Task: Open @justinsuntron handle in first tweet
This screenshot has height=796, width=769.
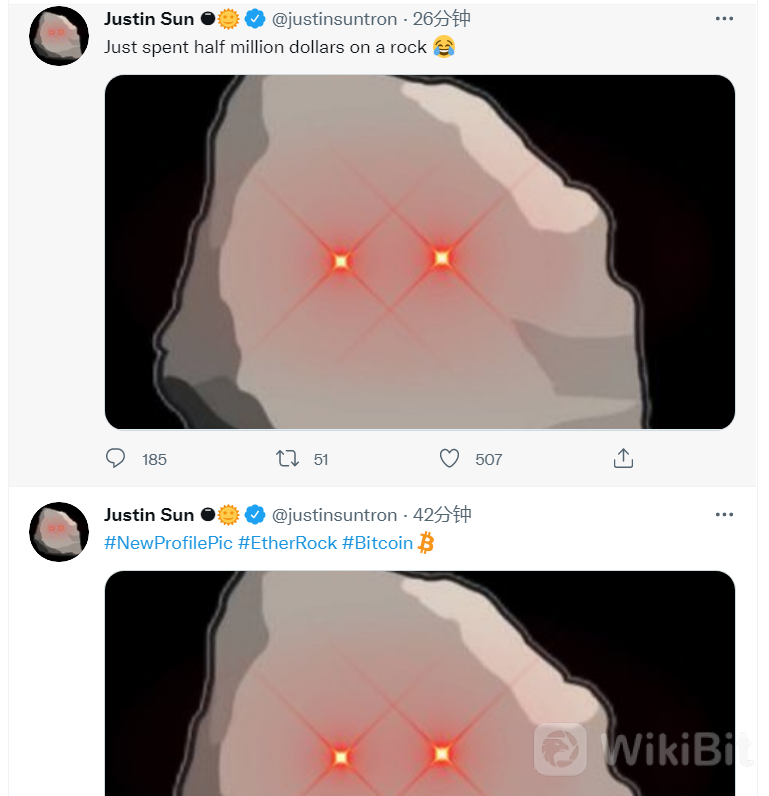Action: click(x=335, y=19)
